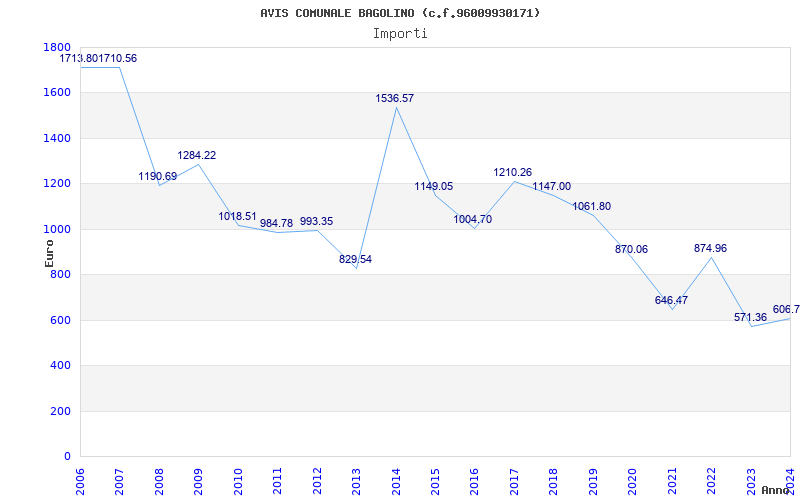Click the 1210.26 value label

[513, 172]
